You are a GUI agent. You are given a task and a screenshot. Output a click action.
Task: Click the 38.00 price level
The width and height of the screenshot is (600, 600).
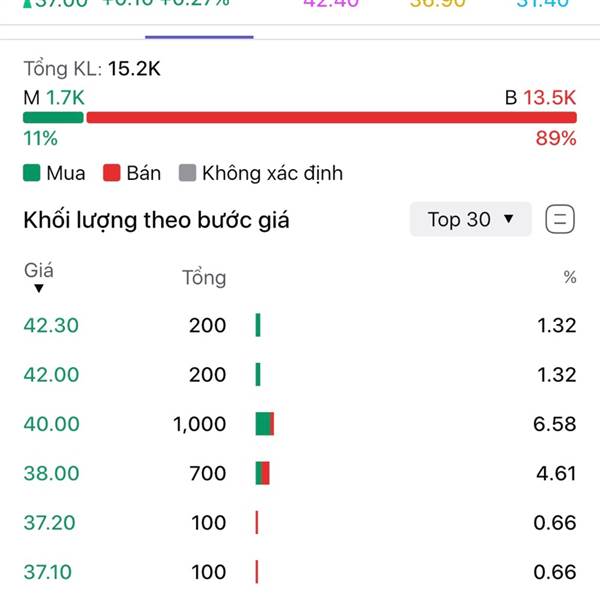(51, 473)
